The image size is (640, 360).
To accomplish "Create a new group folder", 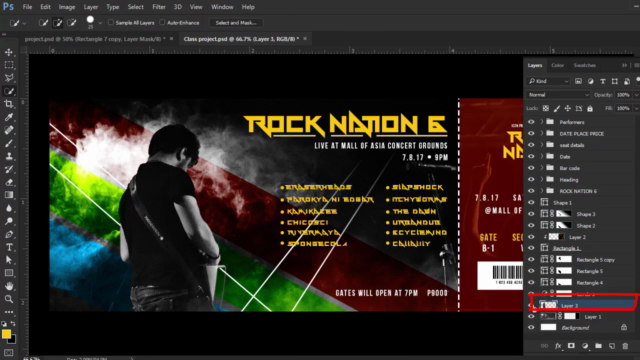I will pos(598,346).
